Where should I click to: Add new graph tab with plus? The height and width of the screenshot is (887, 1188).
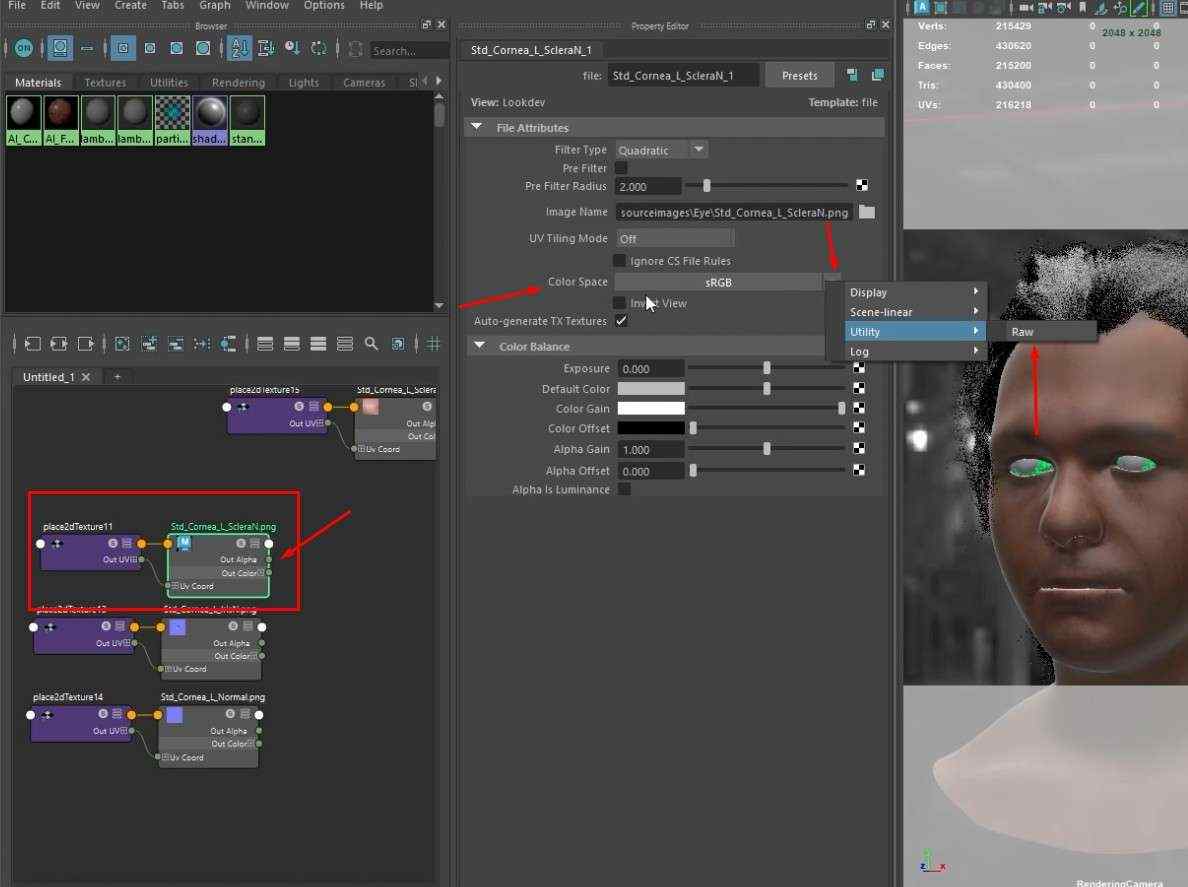117,376
